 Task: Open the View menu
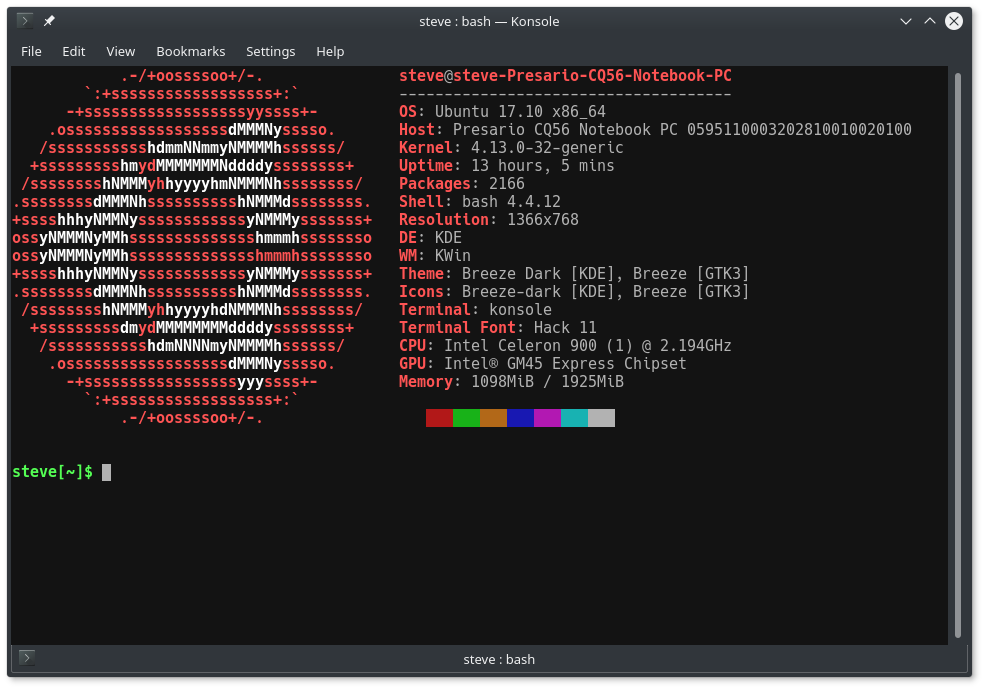[120, 51]
